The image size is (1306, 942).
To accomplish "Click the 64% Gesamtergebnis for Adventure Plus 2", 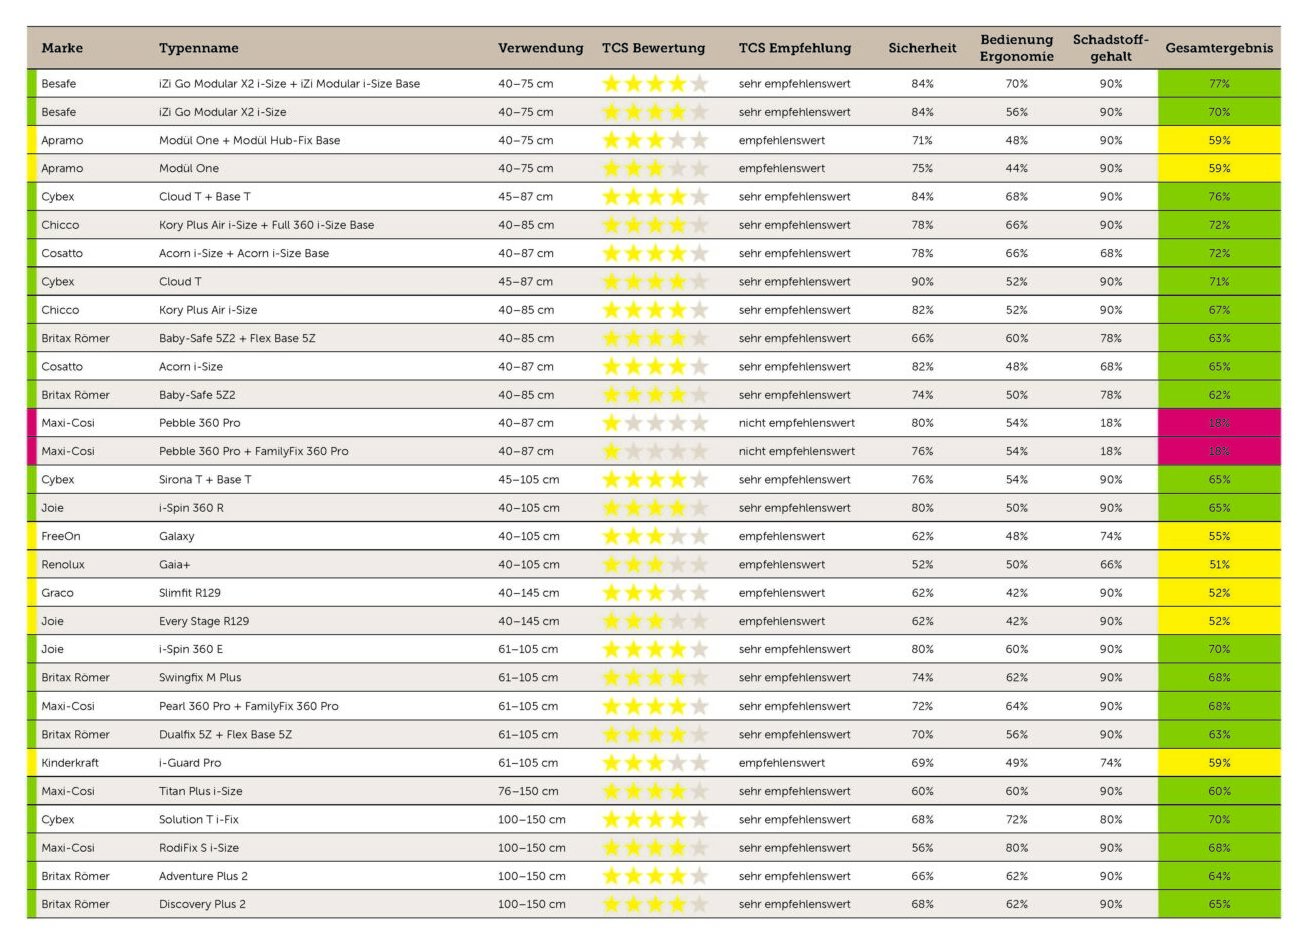I will click(1219, 876).
